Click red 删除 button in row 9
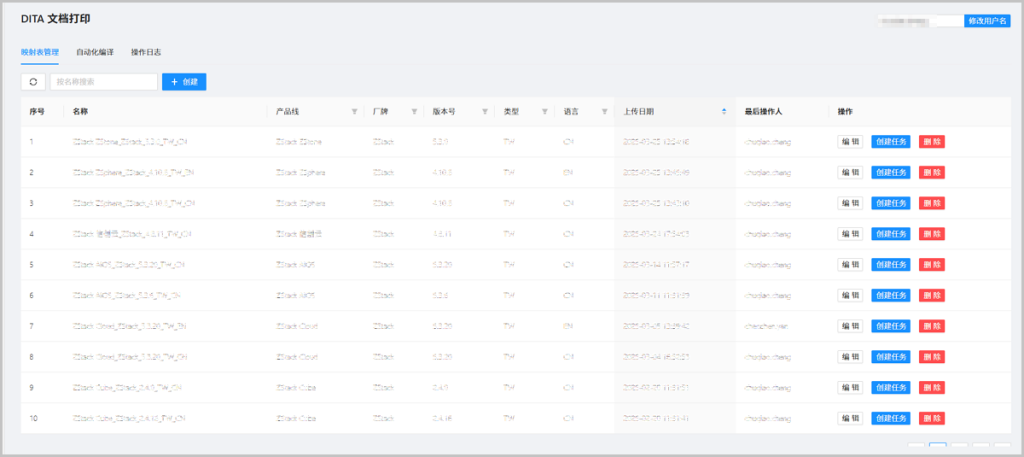Viewport: 1024px width, 457px height. coord(932,387)
